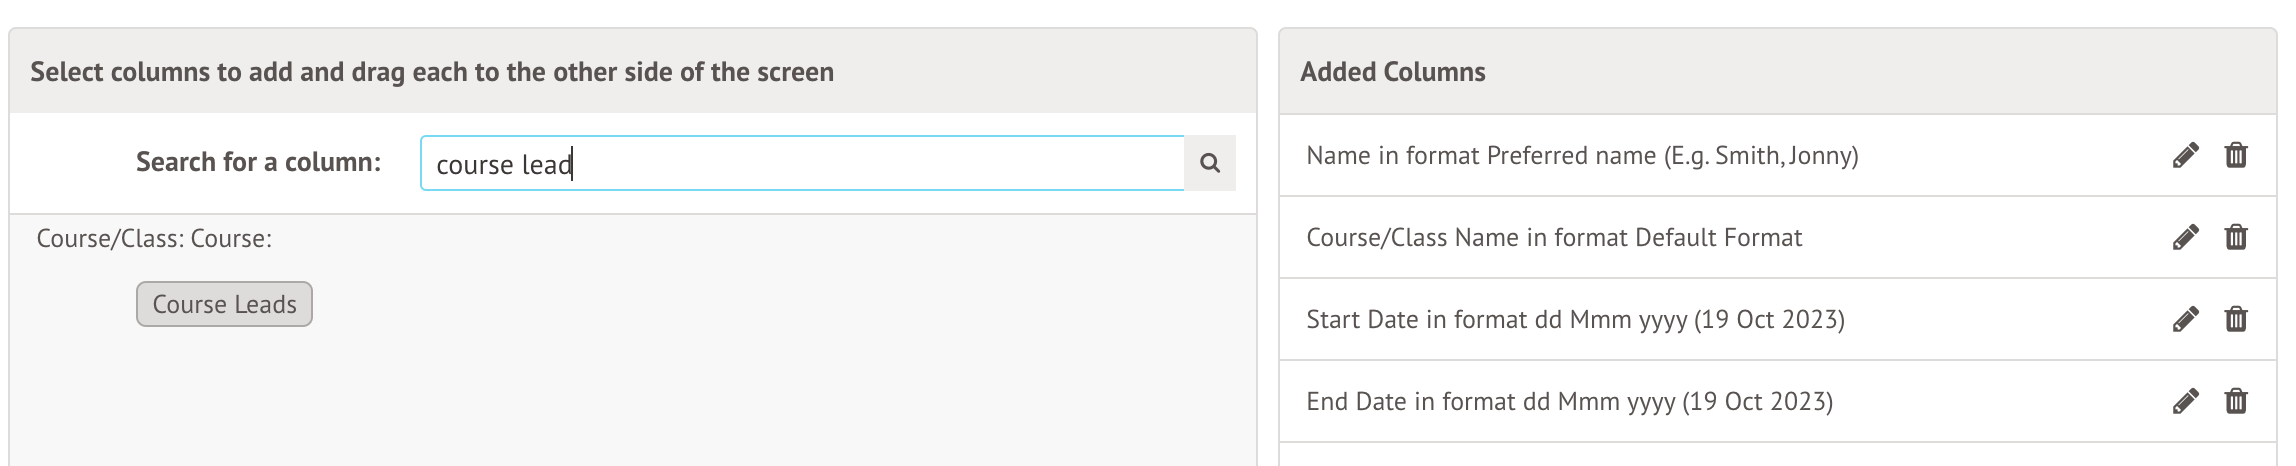
Task: Click the magnifier search button
Action: 1210,163
